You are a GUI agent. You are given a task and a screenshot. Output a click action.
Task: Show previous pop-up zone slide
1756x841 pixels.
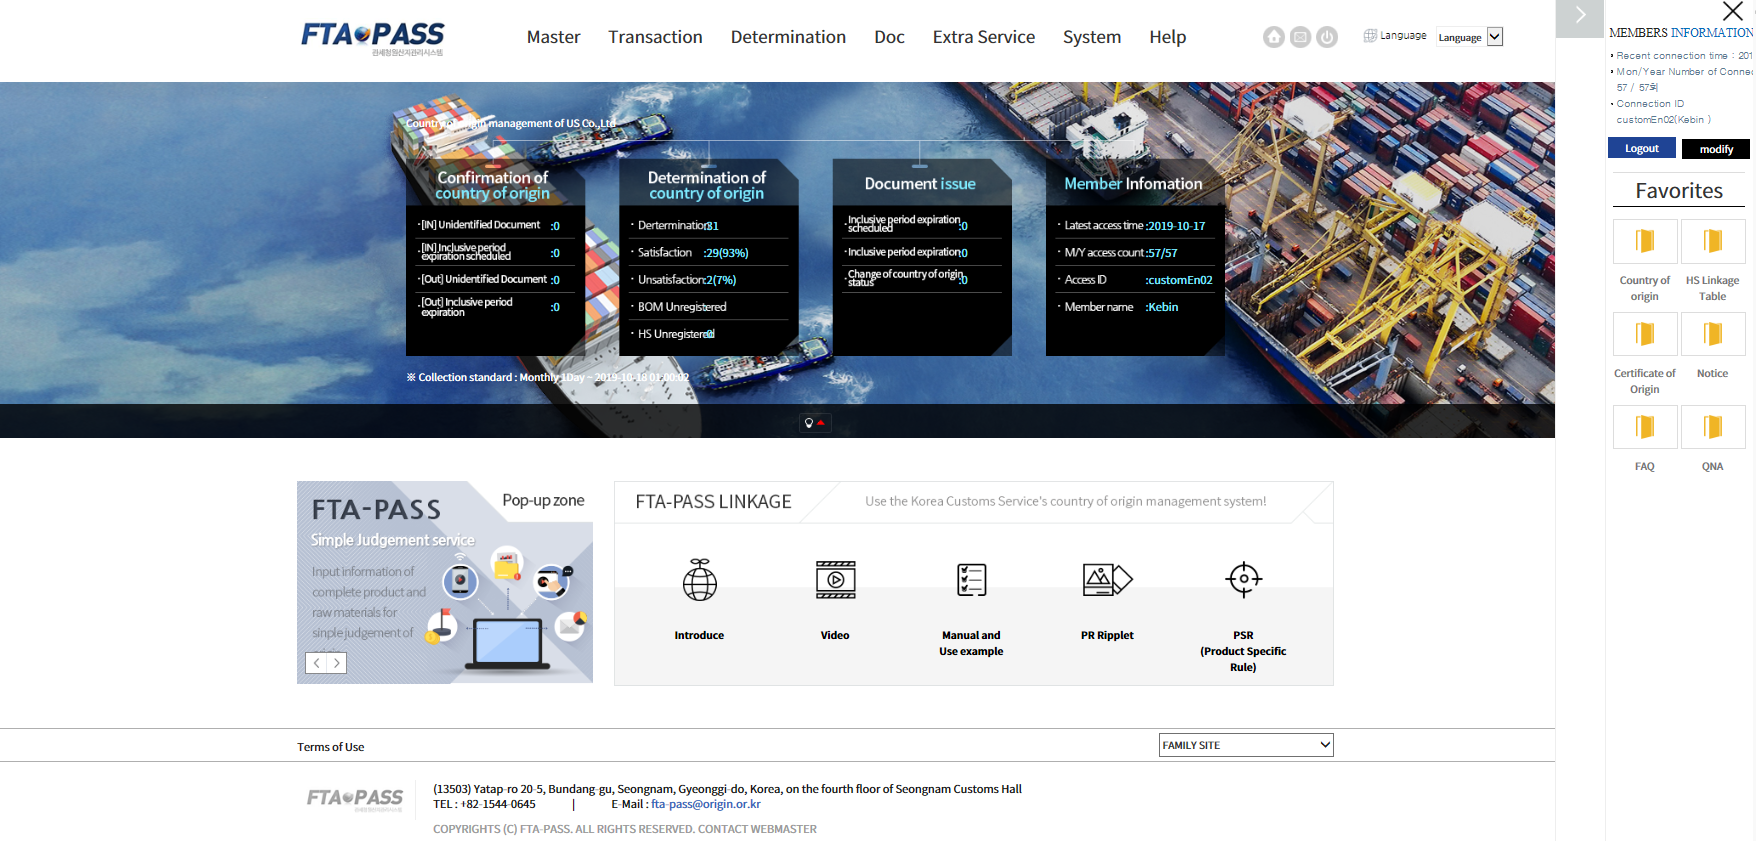316,663
